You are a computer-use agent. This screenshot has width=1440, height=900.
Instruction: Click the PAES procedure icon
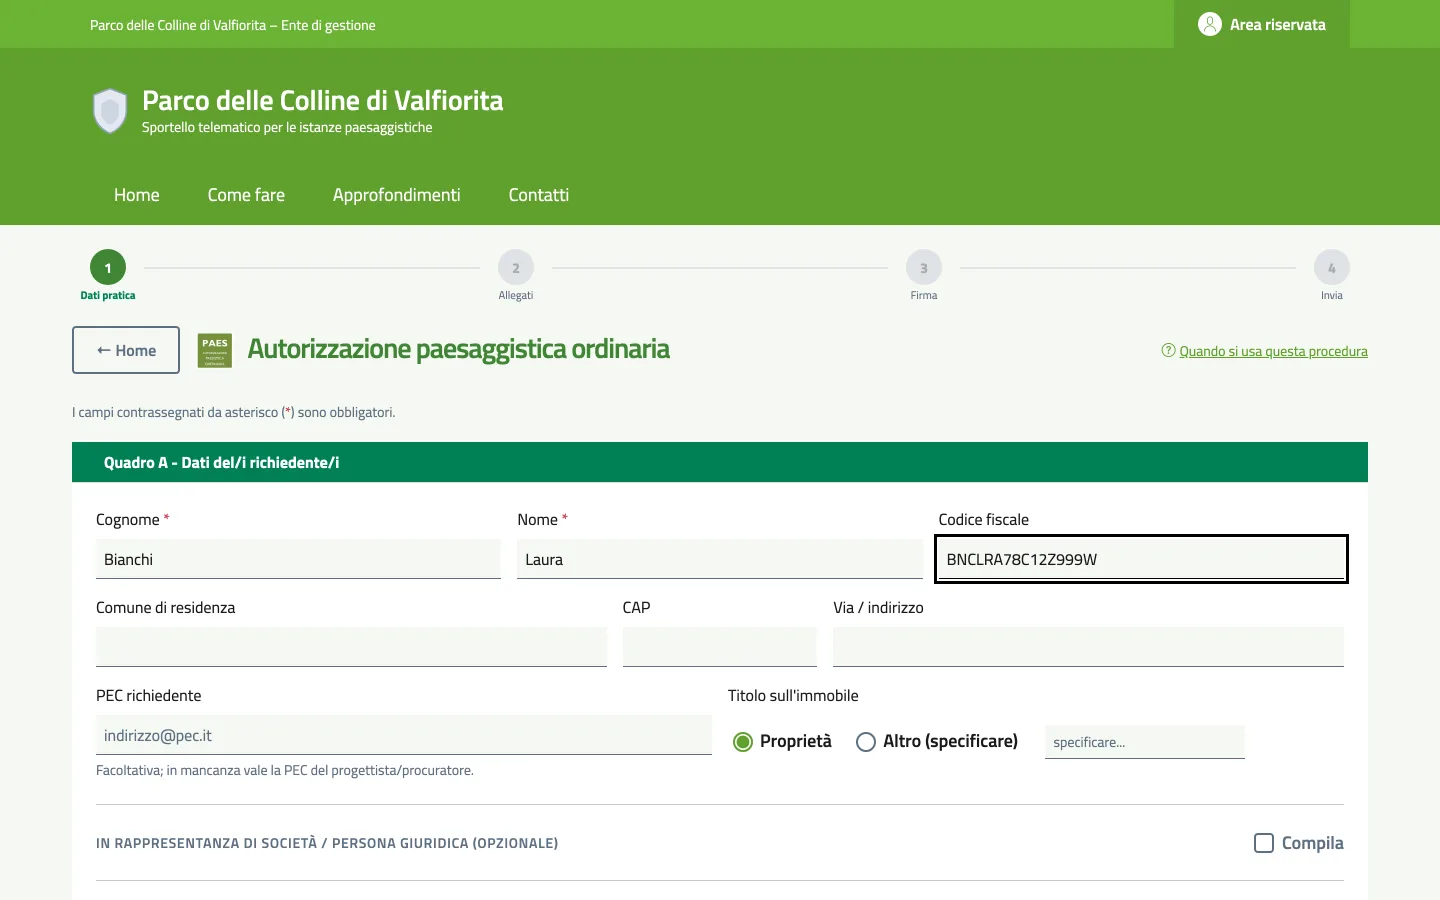click(x=215, y=350)
